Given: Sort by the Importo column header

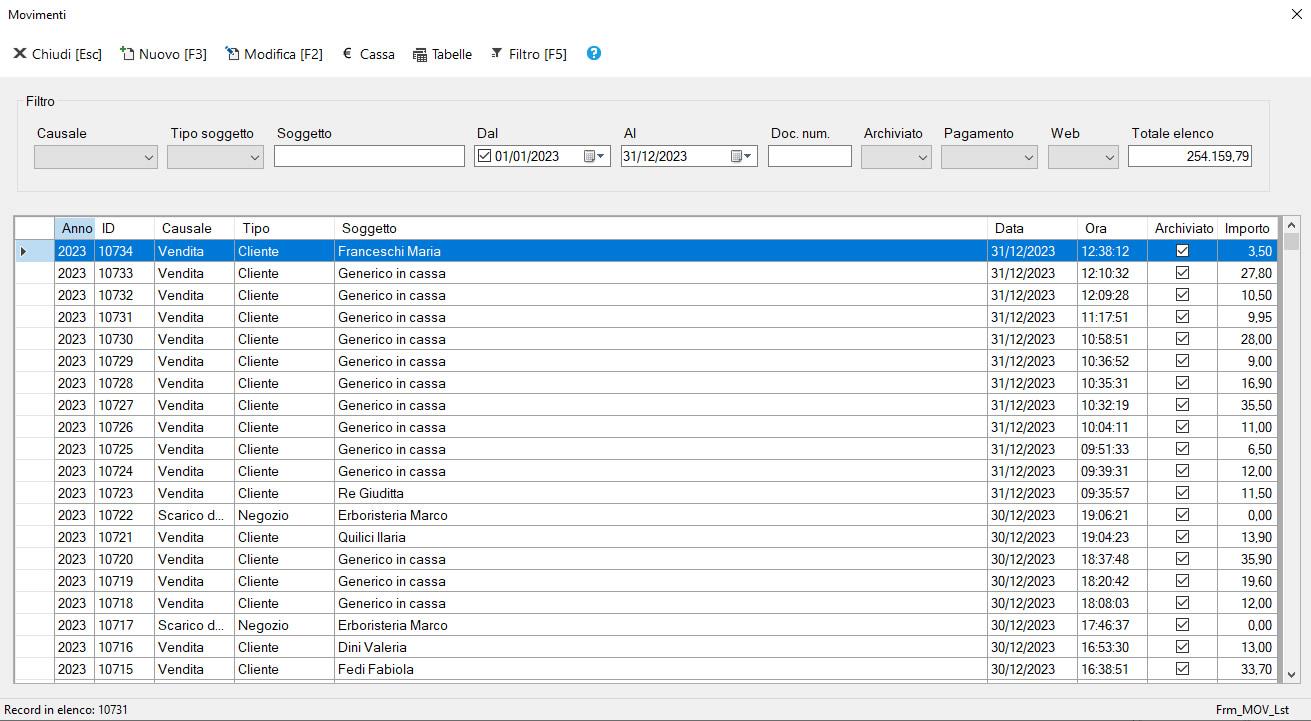Looking at the screenshot, I should (1248, 228).
